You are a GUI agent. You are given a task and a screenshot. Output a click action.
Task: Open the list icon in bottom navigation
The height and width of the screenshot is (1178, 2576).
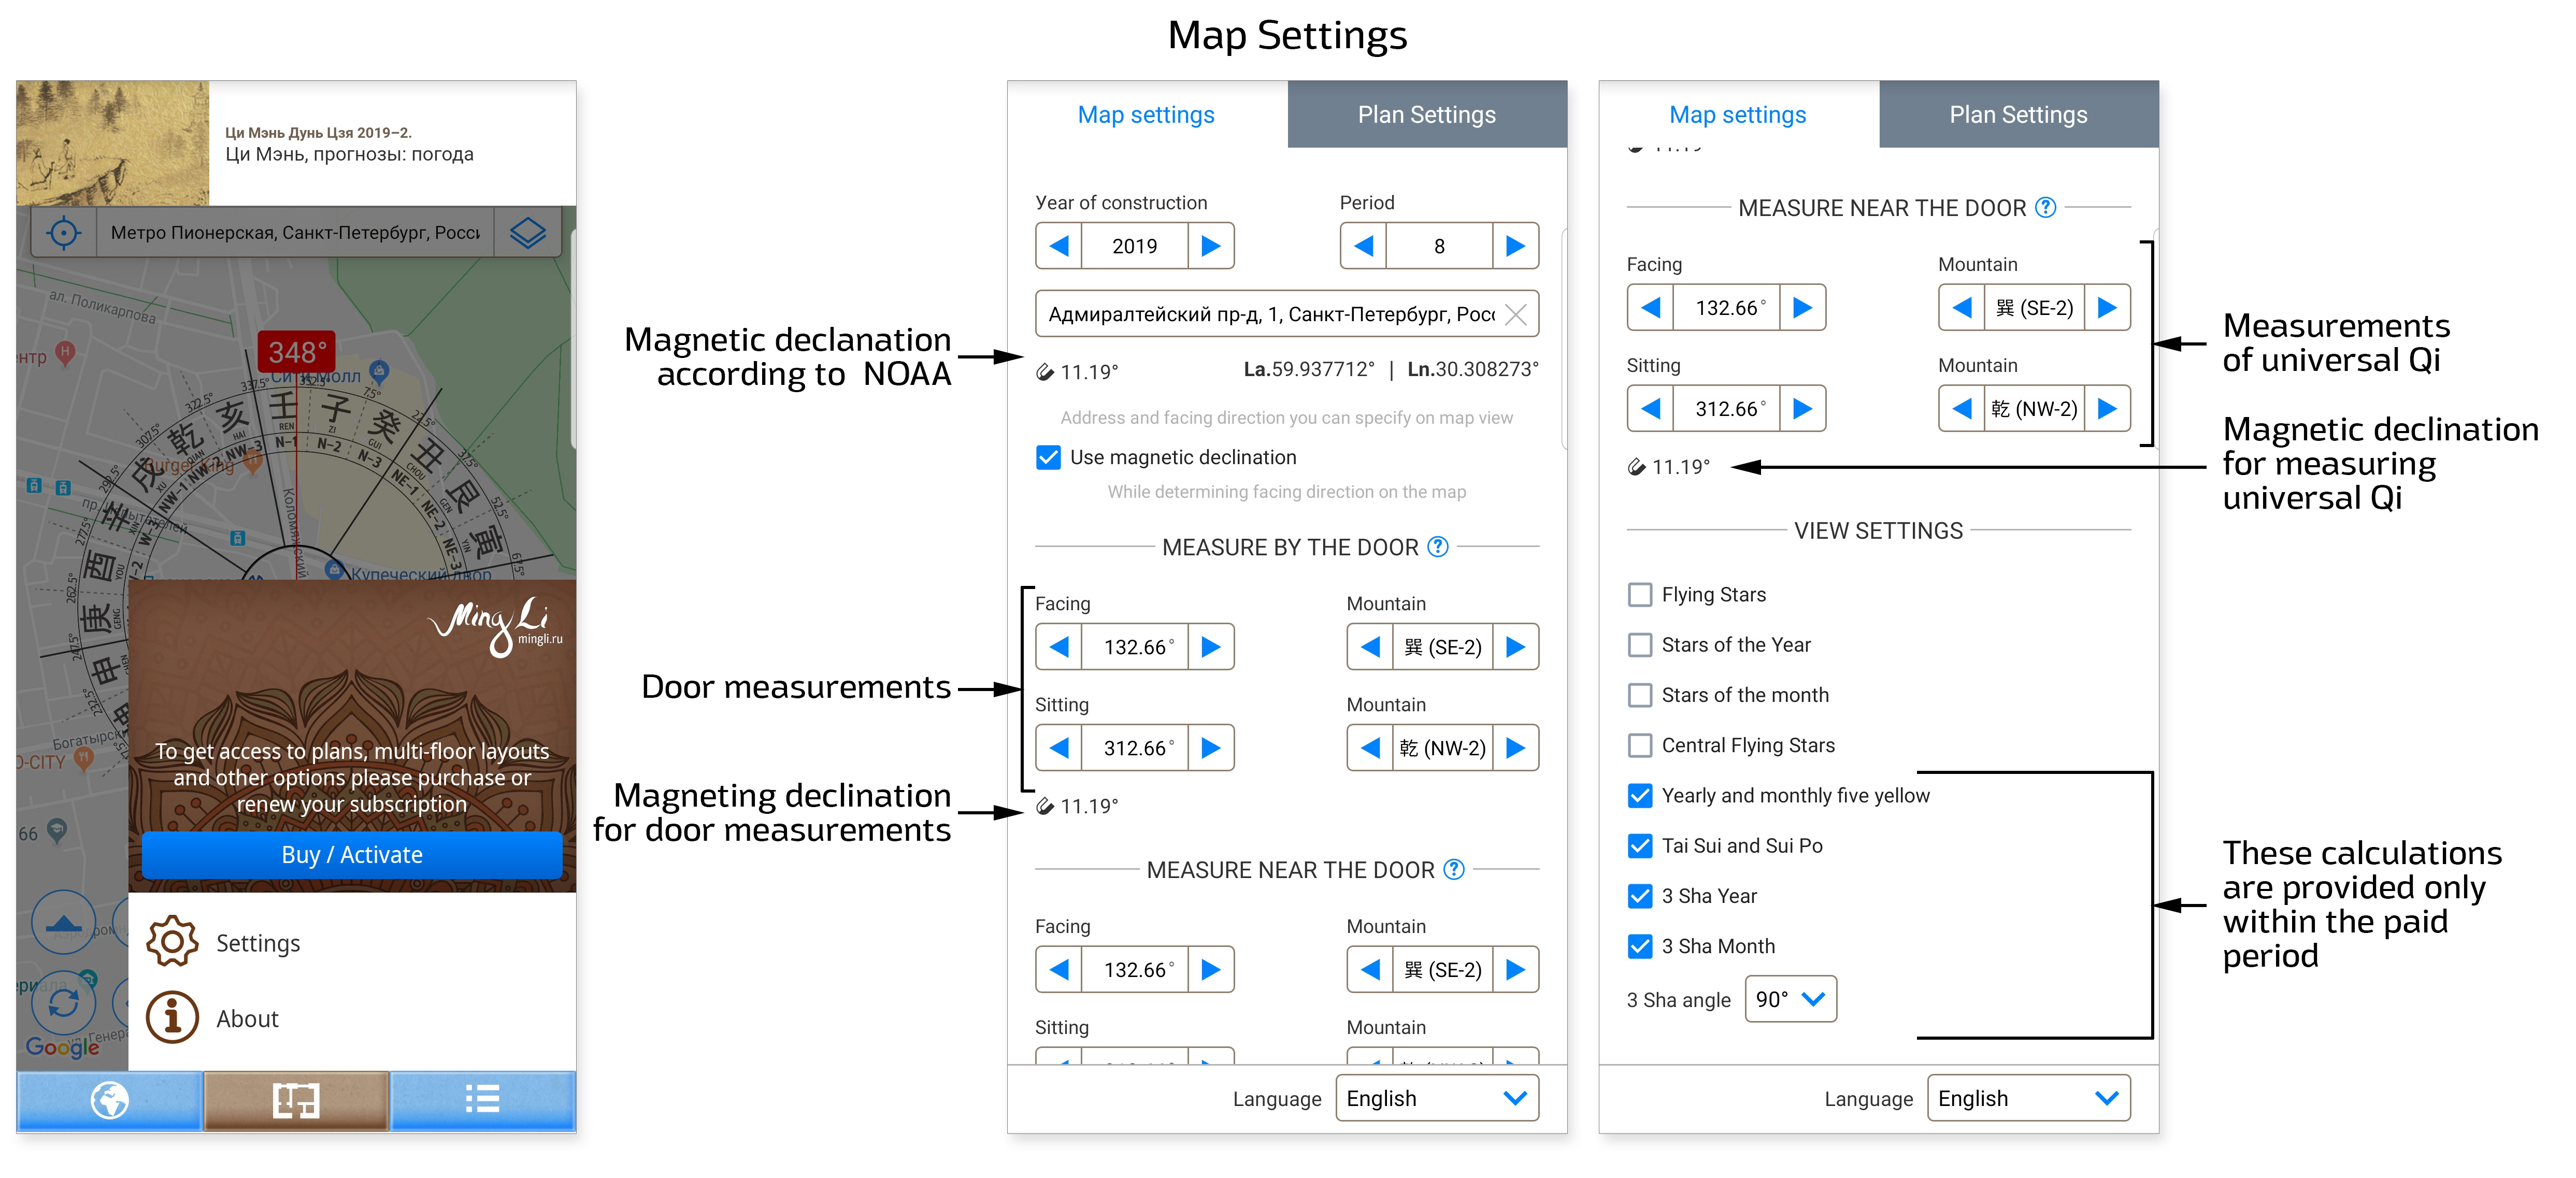483,1100
